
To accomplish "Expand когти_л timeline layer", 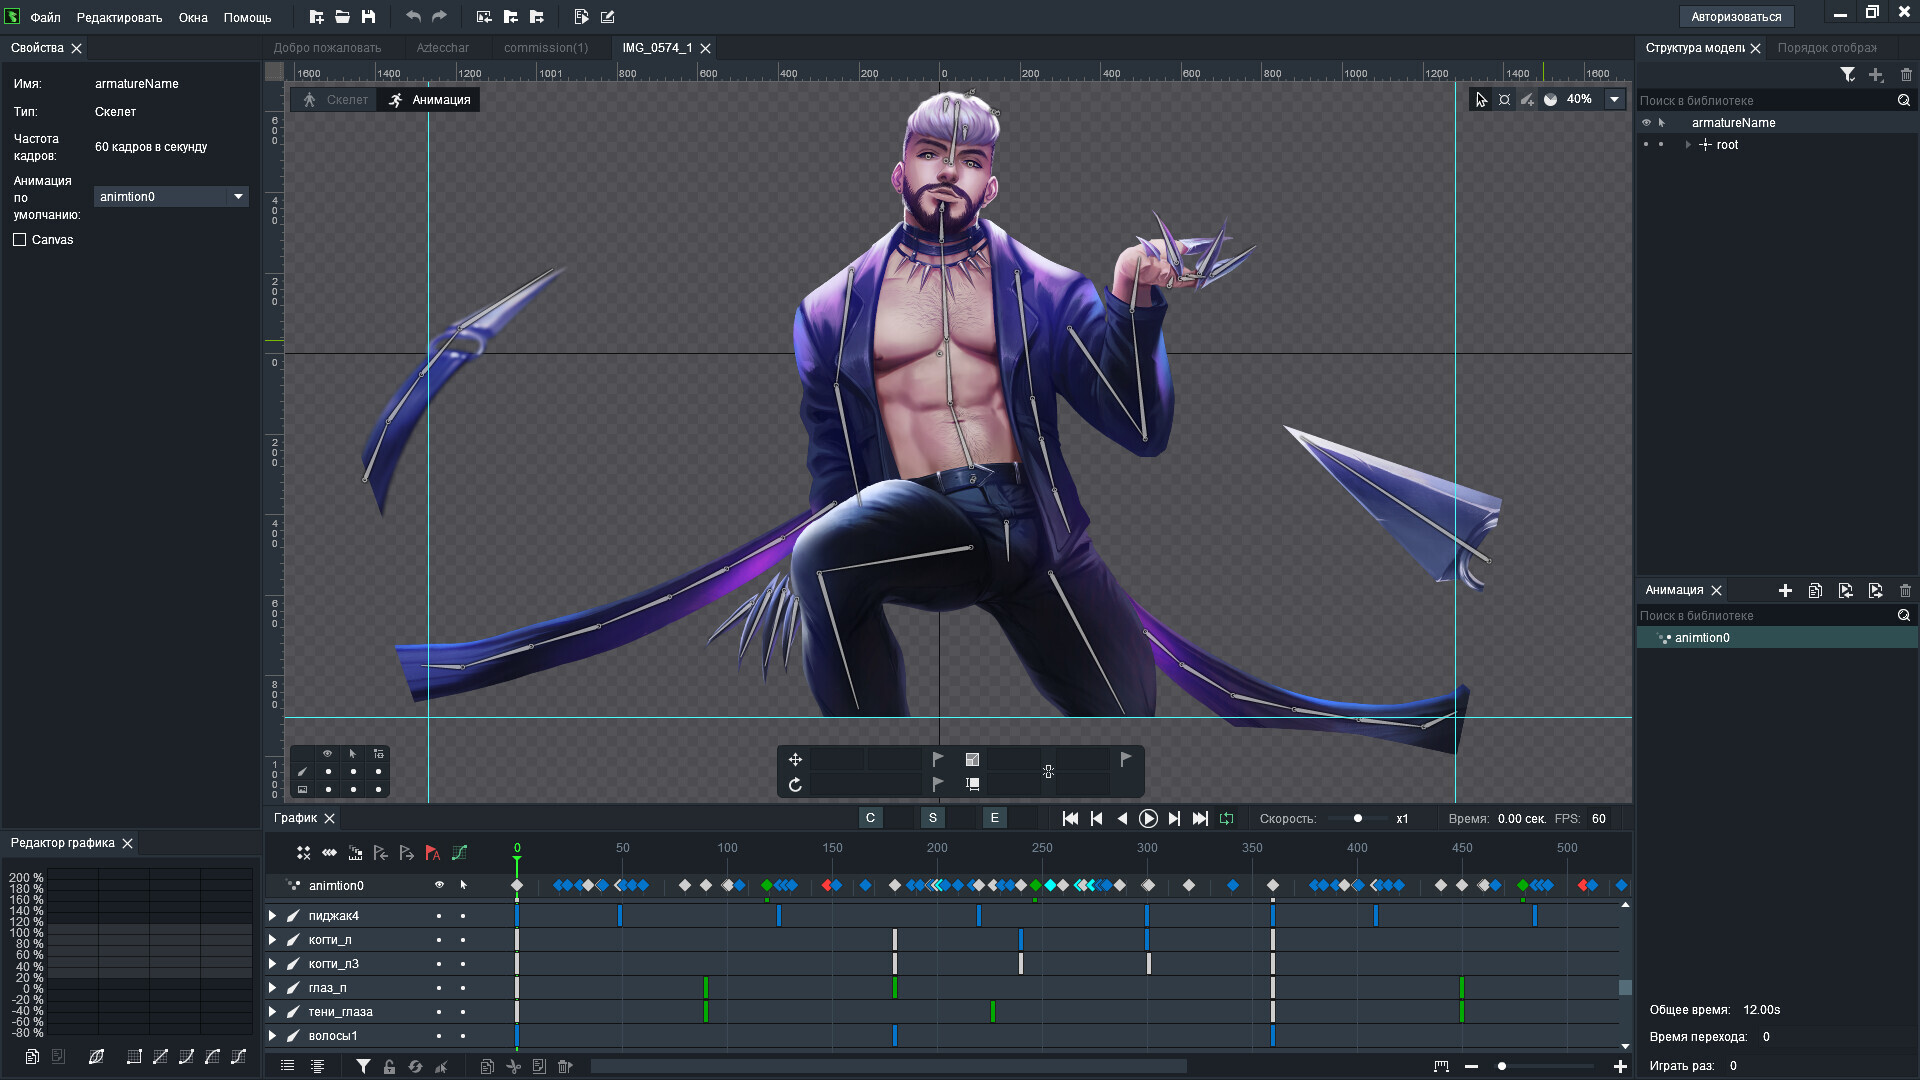I will coord(272,940).
